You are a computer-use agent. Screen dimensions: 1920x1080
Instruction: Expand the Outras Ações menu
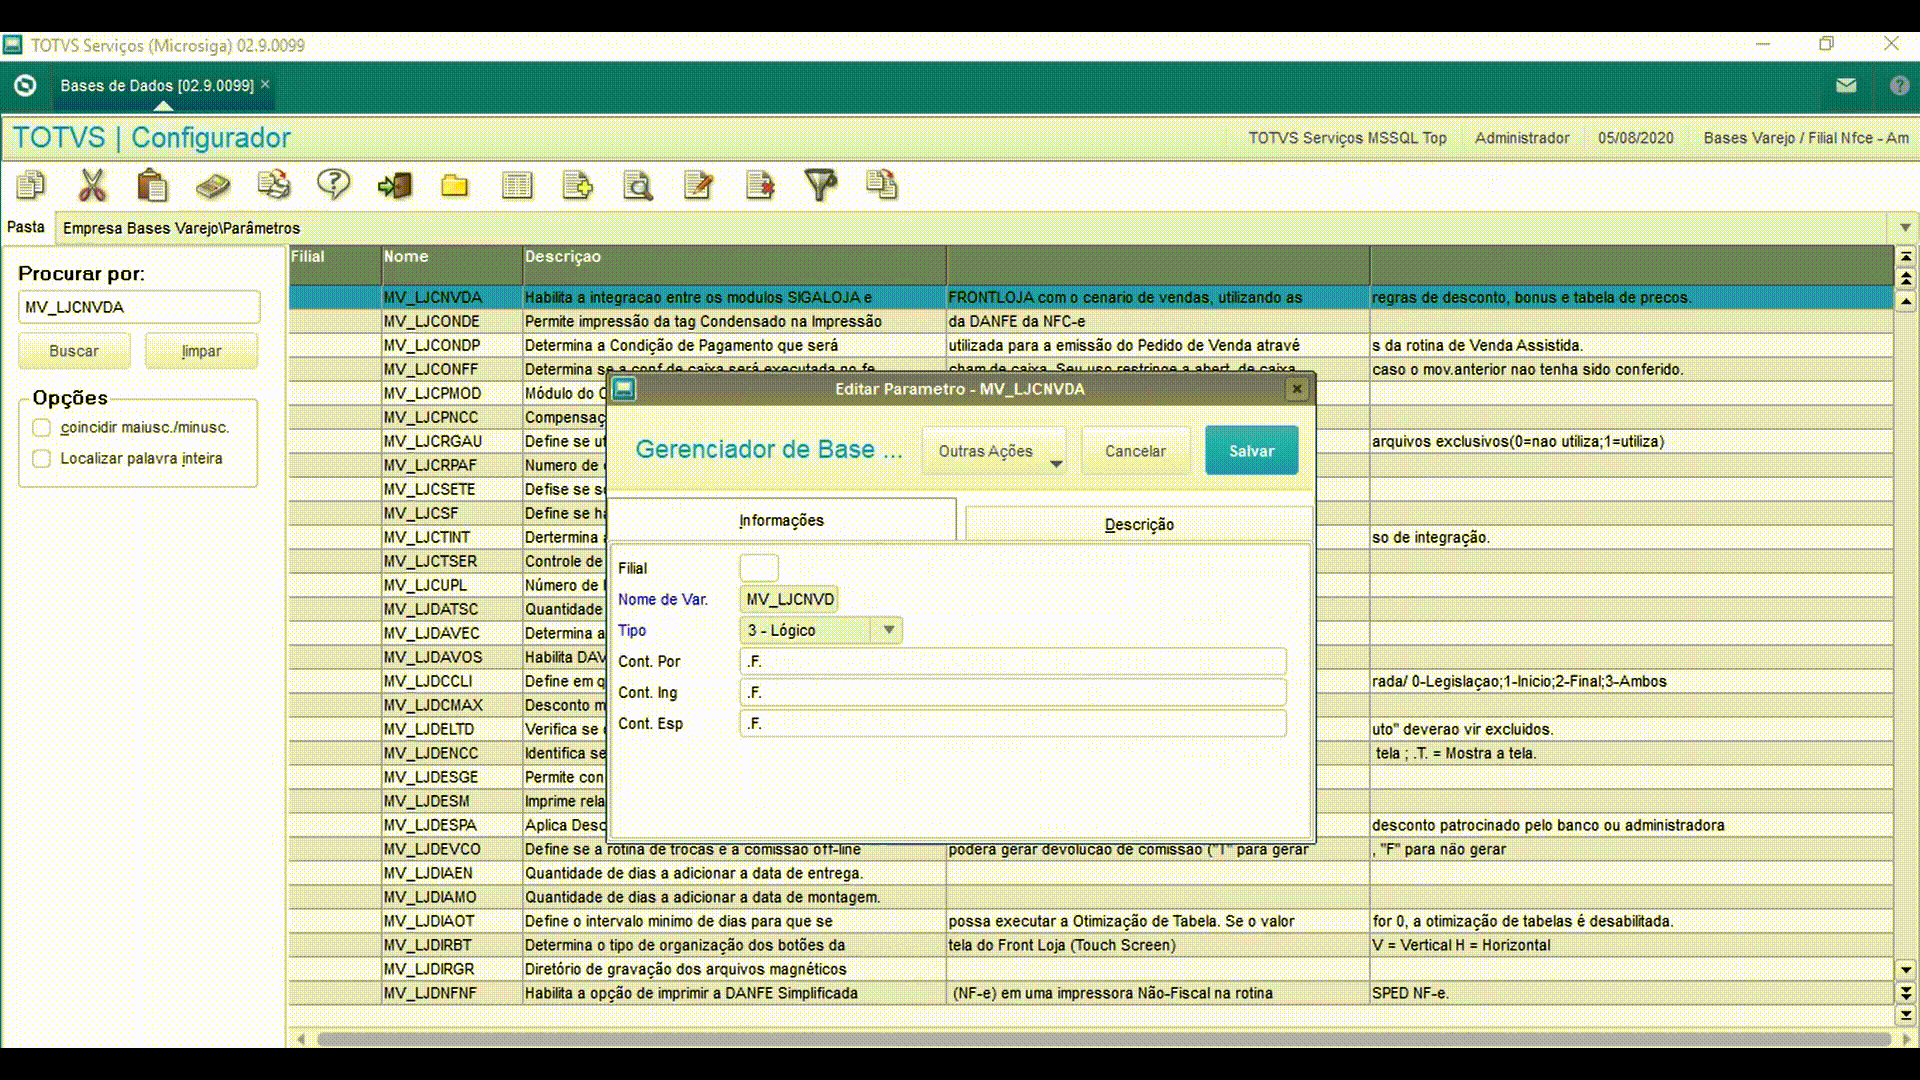coord(994,451)
